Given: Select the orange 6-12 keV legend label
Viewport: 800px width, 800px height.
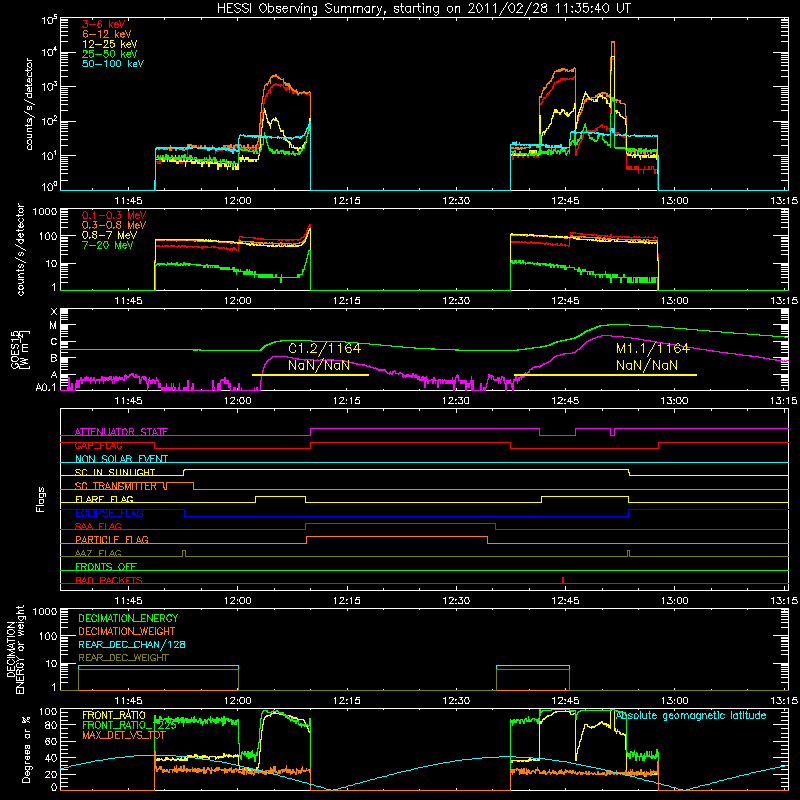Looking at the screenshot, I should [107, 34].
